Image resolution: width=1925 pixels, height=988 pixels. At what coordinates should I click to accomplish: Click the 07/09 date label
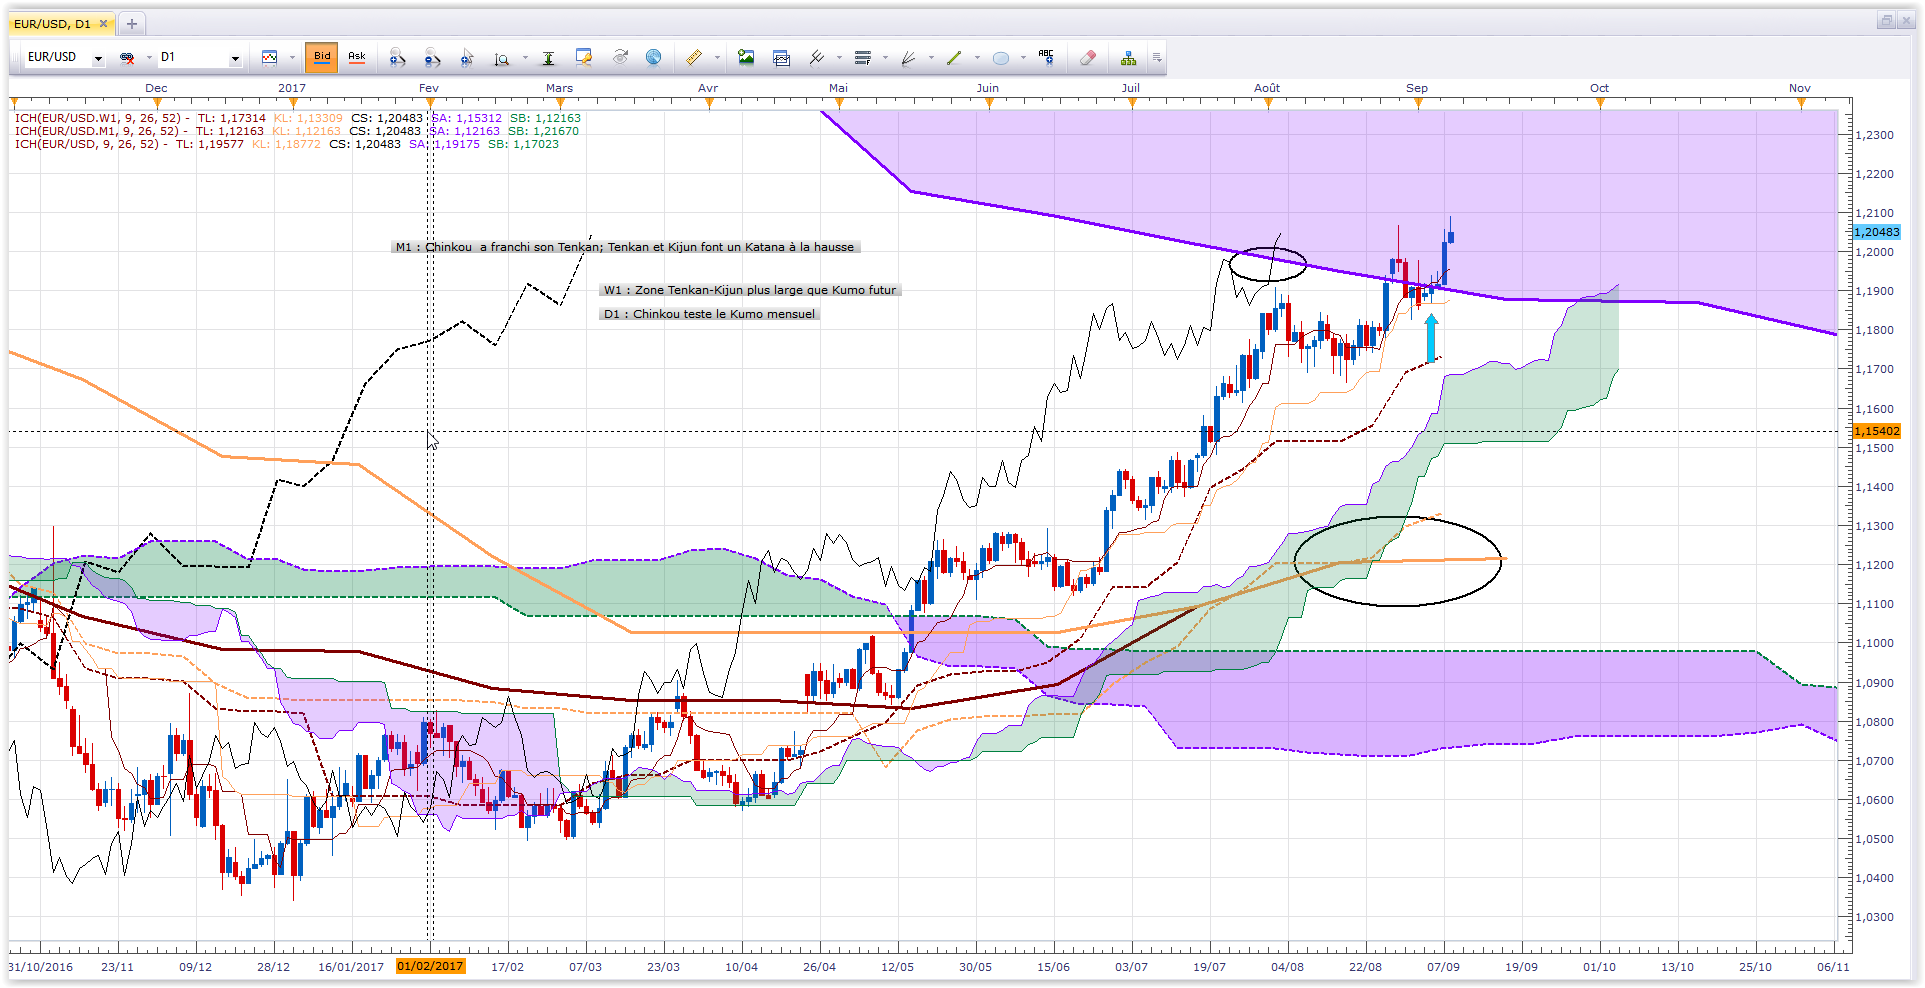(x=1443, y=967)
